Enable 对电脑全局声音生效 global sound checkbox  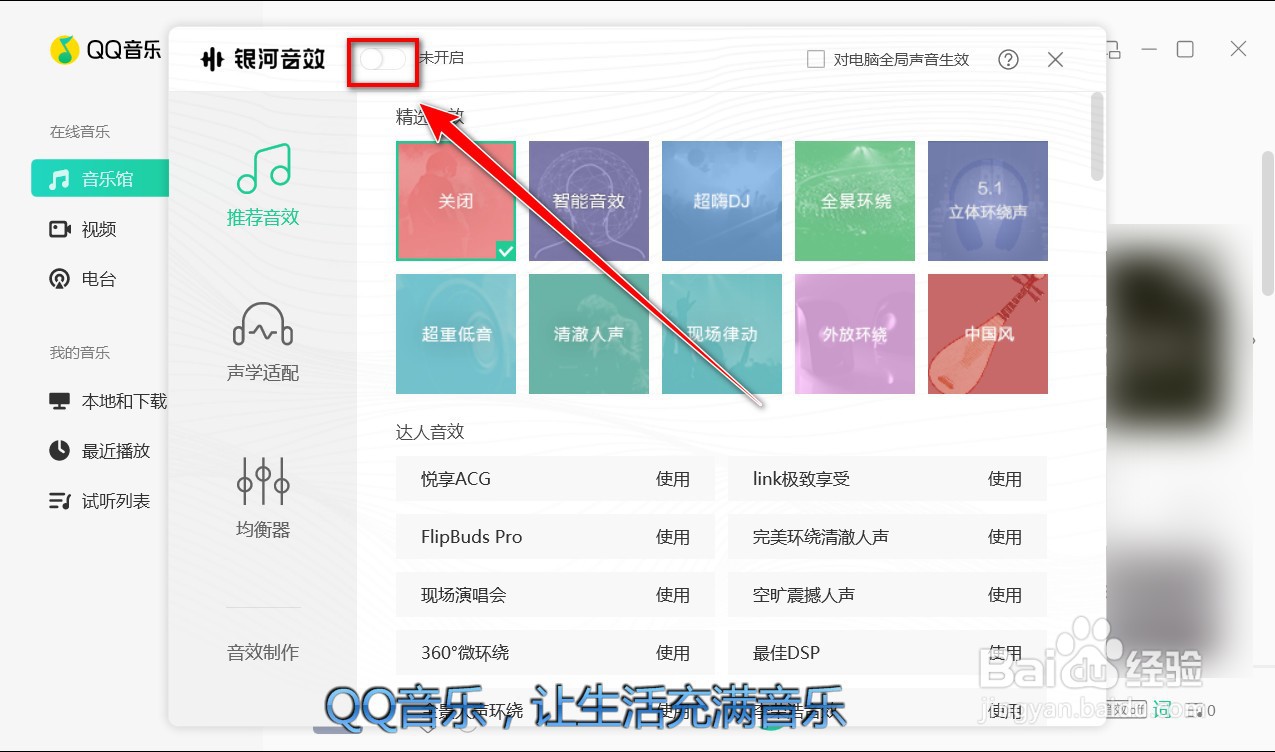point(815,60)
